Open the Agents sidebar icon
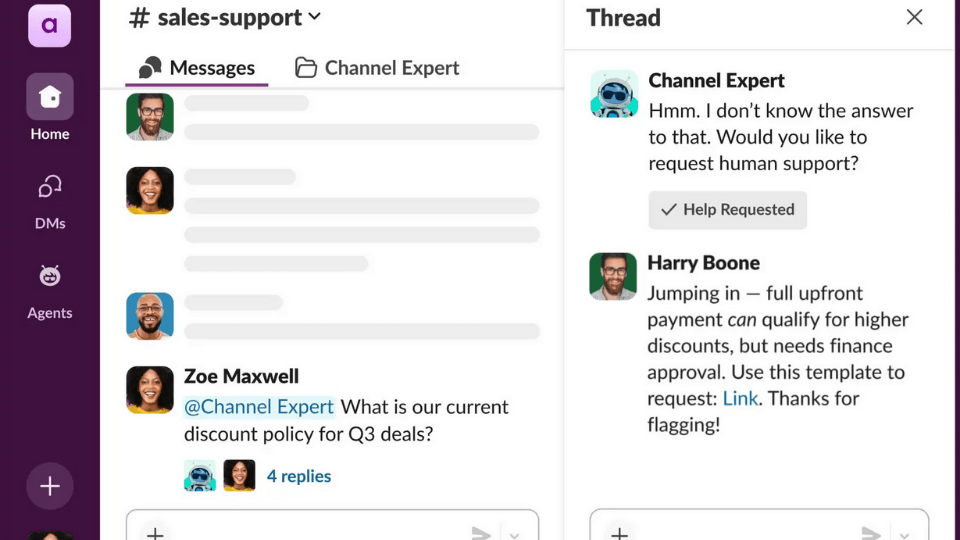The width and height of the screenshot is (960, 540). (49, 290)
